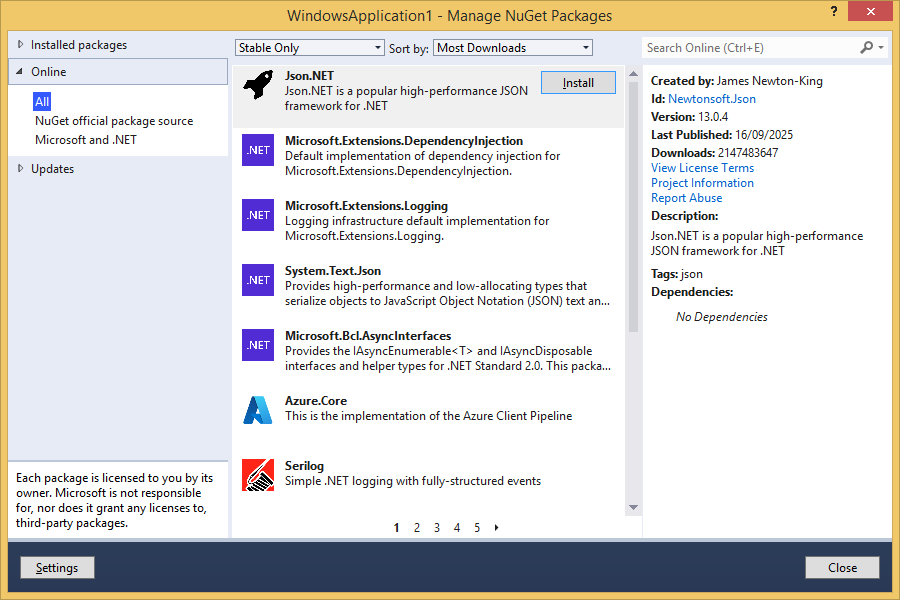Image resolution: width=900 pixels, height=600 pixels.
Task: Expand the Updates section
Action: pos(20,168)
